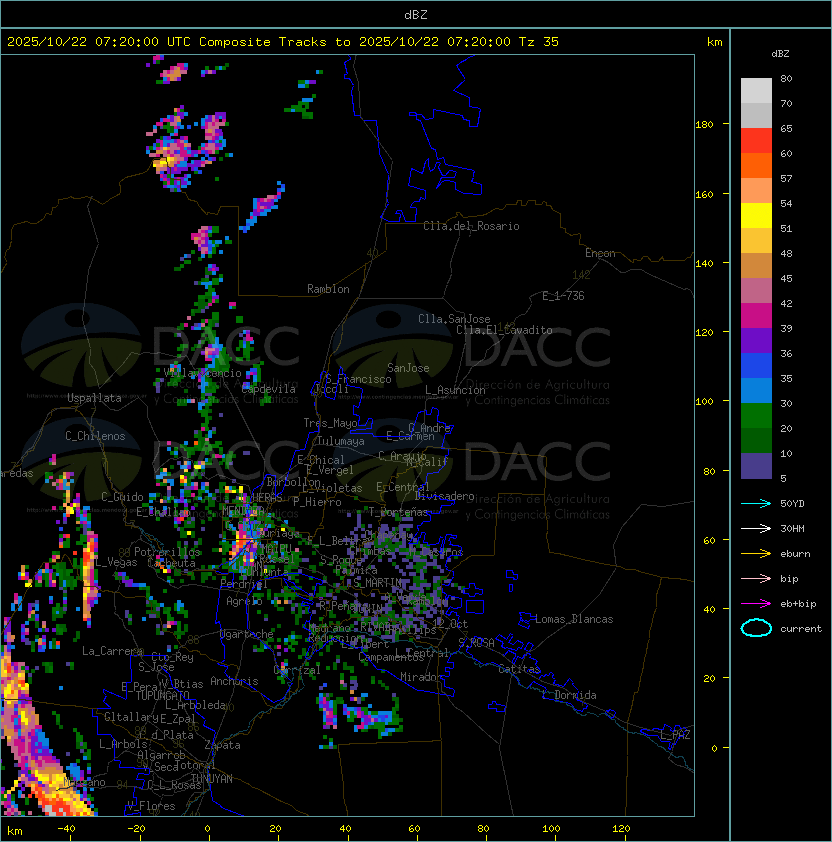Click the 60 dBZ red color swatch
This screenshot has height=842, width=832.
tap(756, 141)
